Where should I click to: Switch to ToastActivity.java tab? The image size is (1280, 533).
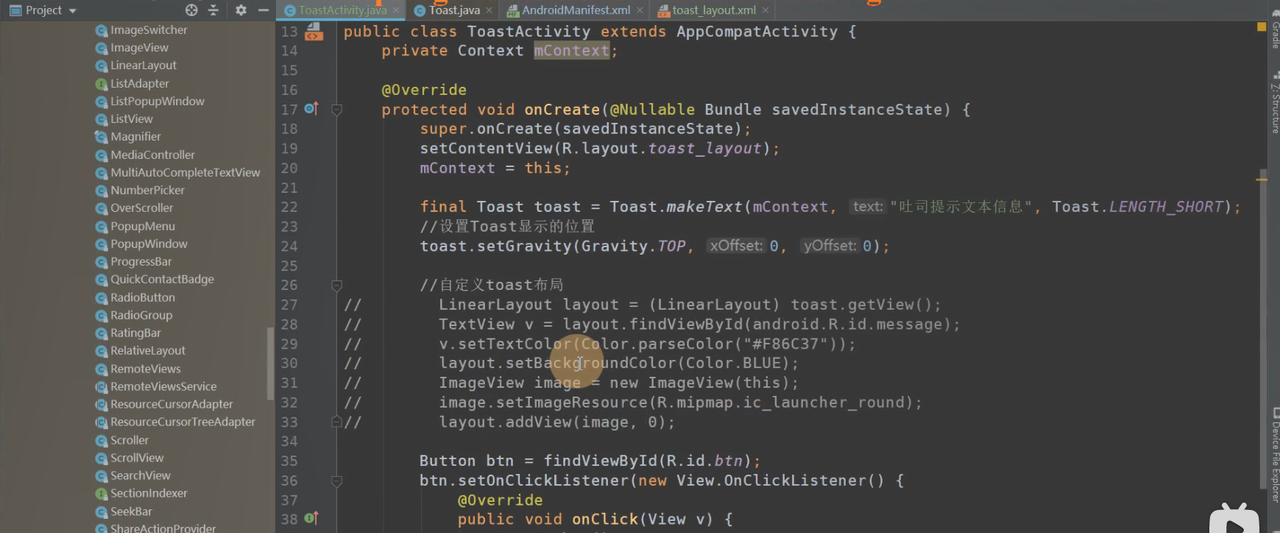[x=342, y=10]
